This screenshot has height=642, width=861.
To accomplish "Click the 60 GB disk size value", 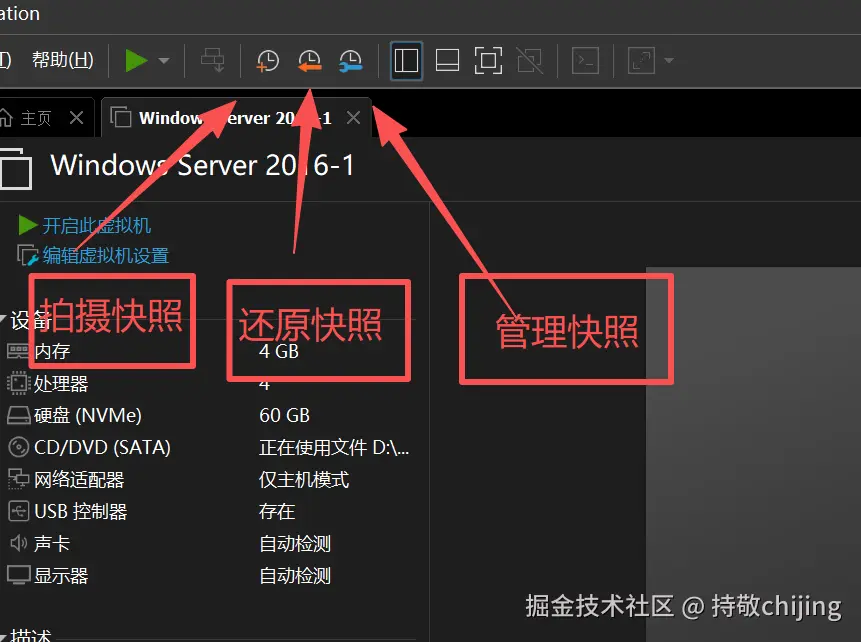I will pos(284,415).
